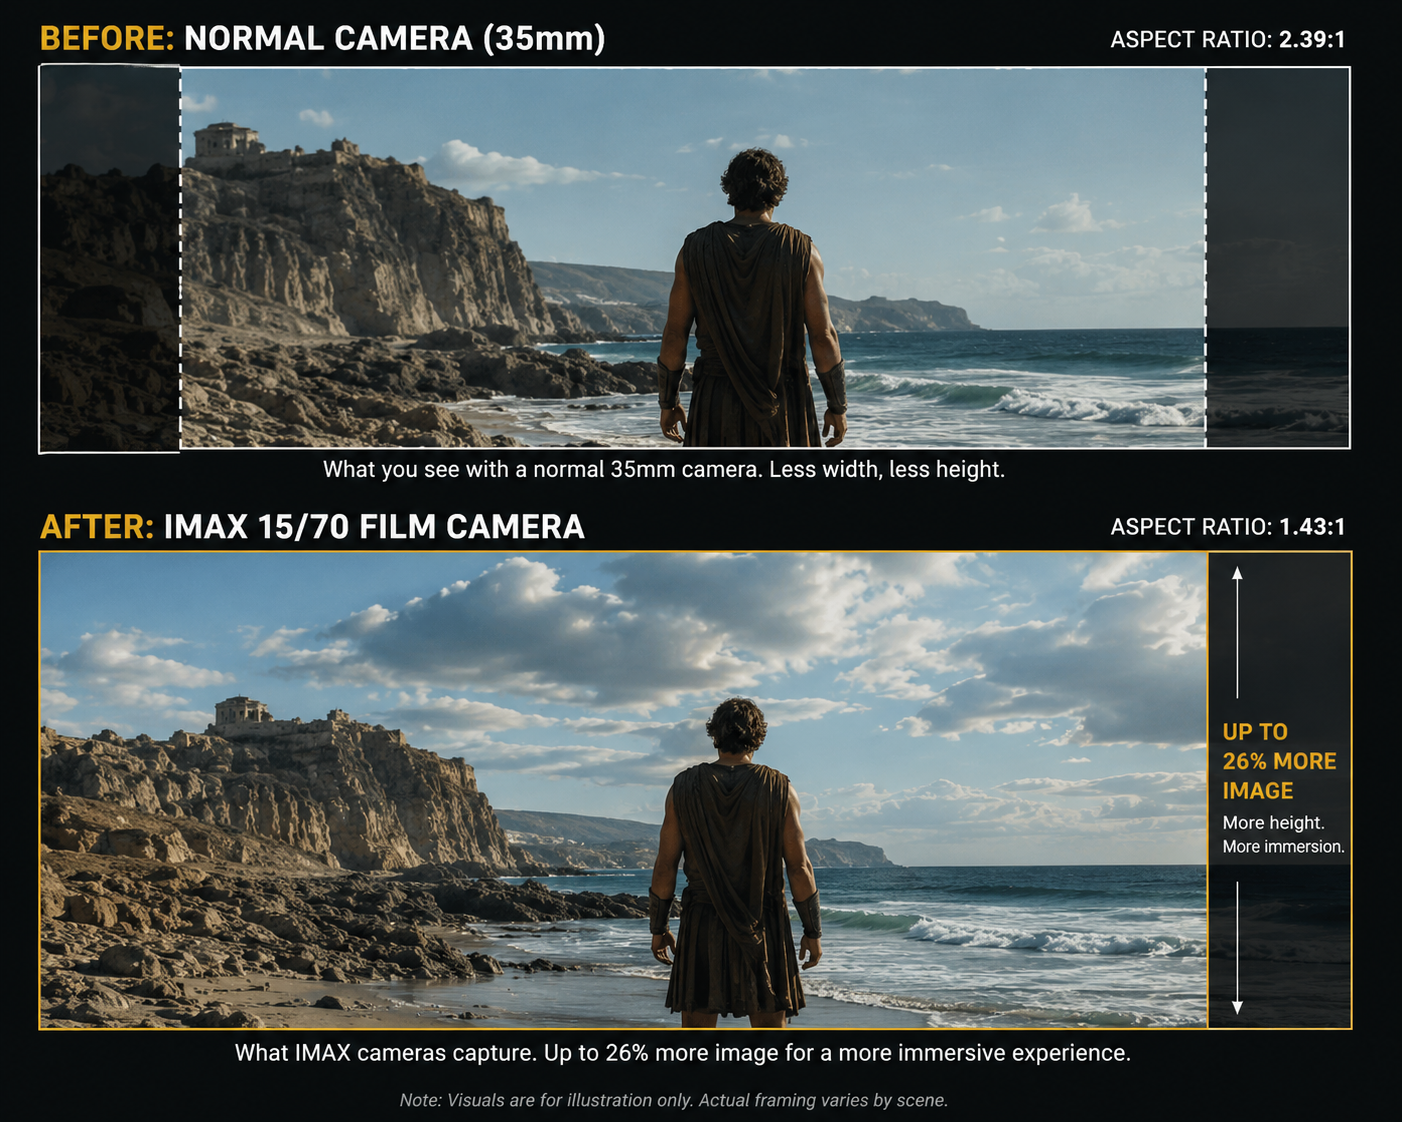Select the 35mm normal camera beach image
Image resolution: width=1402 pixels, height=1122 pixels.
click(693, 257)
